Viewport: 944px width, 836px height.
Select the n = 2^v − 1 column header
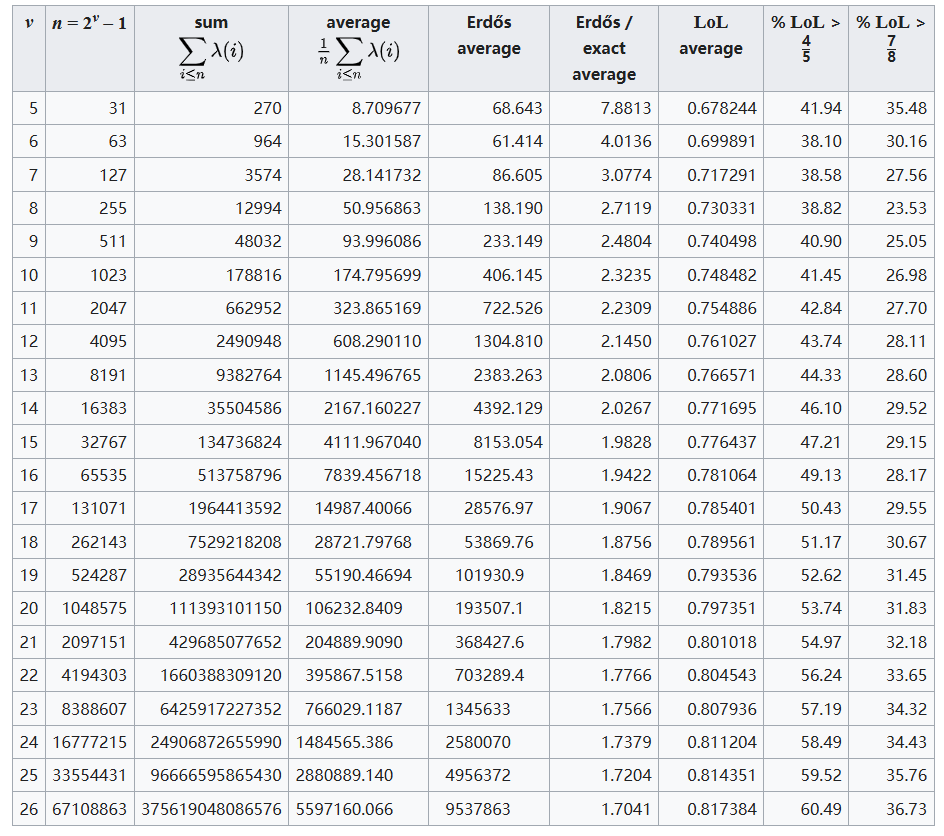(89, 22)
